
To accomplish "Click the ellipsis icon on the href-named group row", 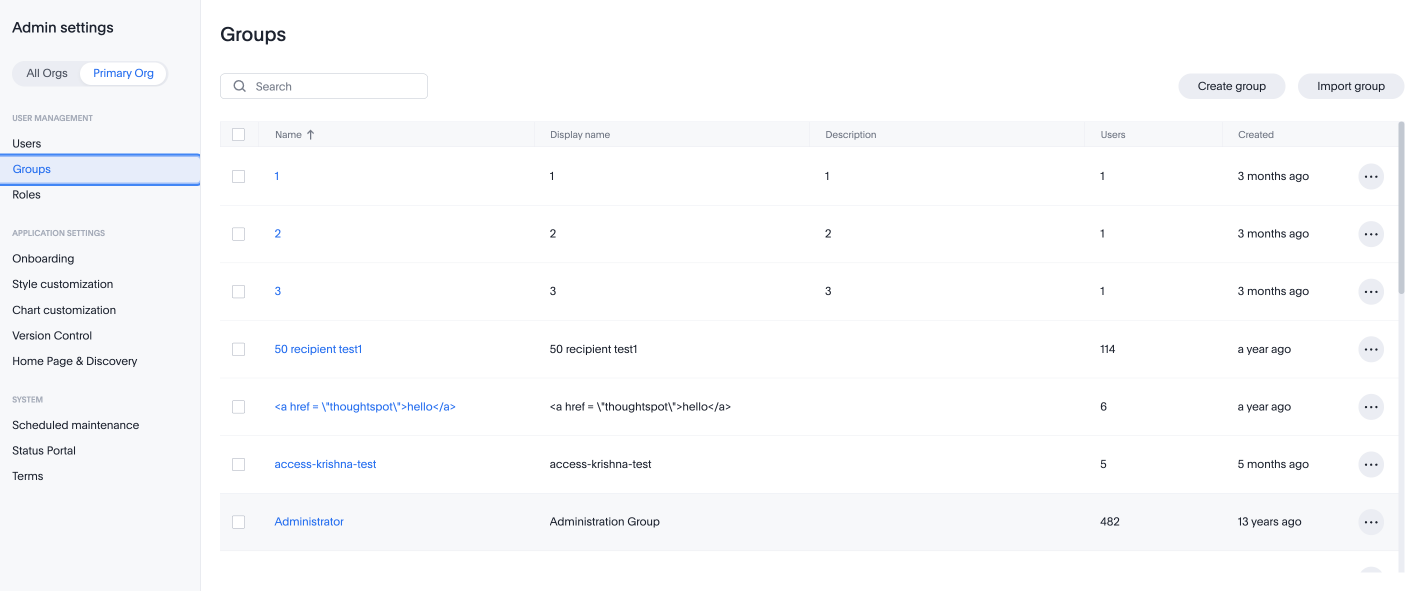I will click(x=1371, y=406).
